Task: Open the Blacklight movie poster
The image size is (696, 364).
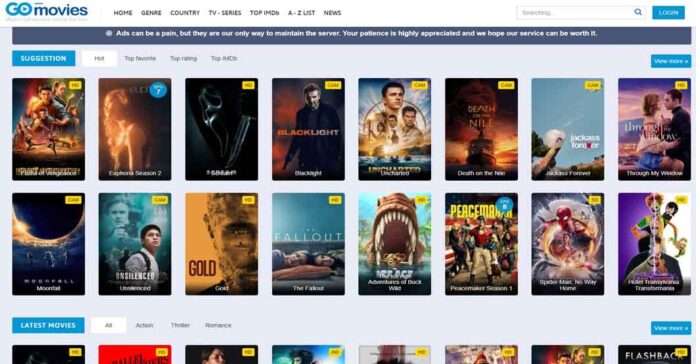Action: [308, 129]
